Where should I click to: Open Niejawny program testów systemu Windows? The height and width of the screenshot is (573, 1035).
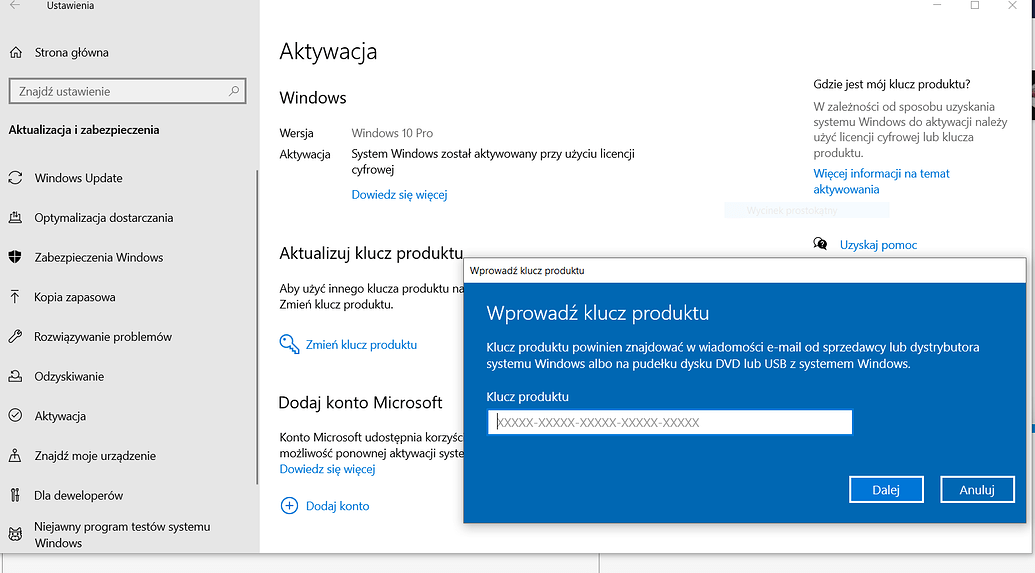(x=122, y=535)
